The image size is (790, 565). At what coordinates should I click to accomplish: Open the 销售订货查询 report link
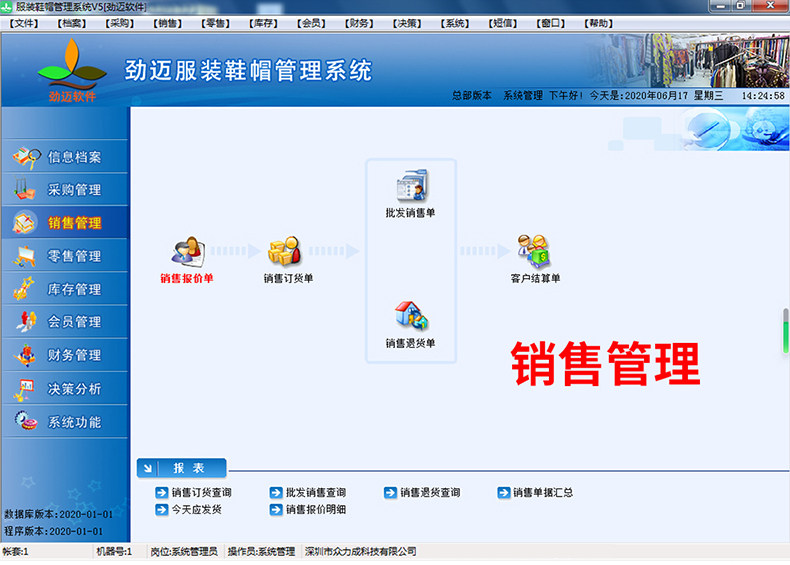pos(202,492)
